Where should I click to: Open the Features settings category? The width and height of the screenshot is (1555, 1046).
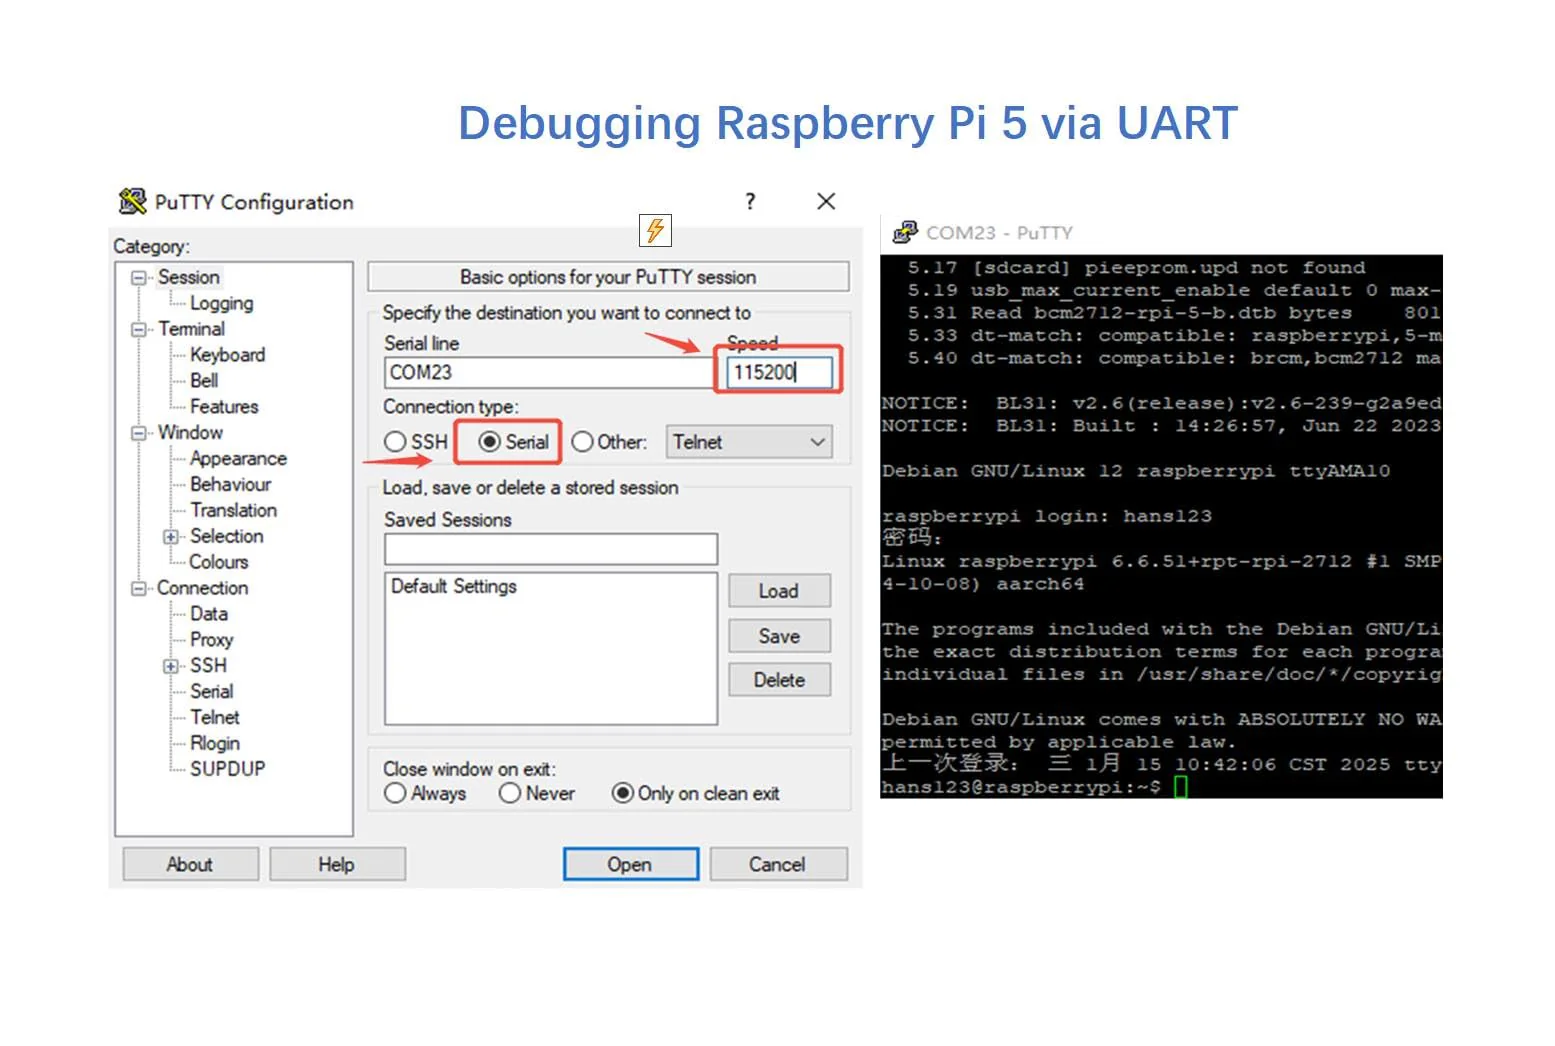coord(224,407)
